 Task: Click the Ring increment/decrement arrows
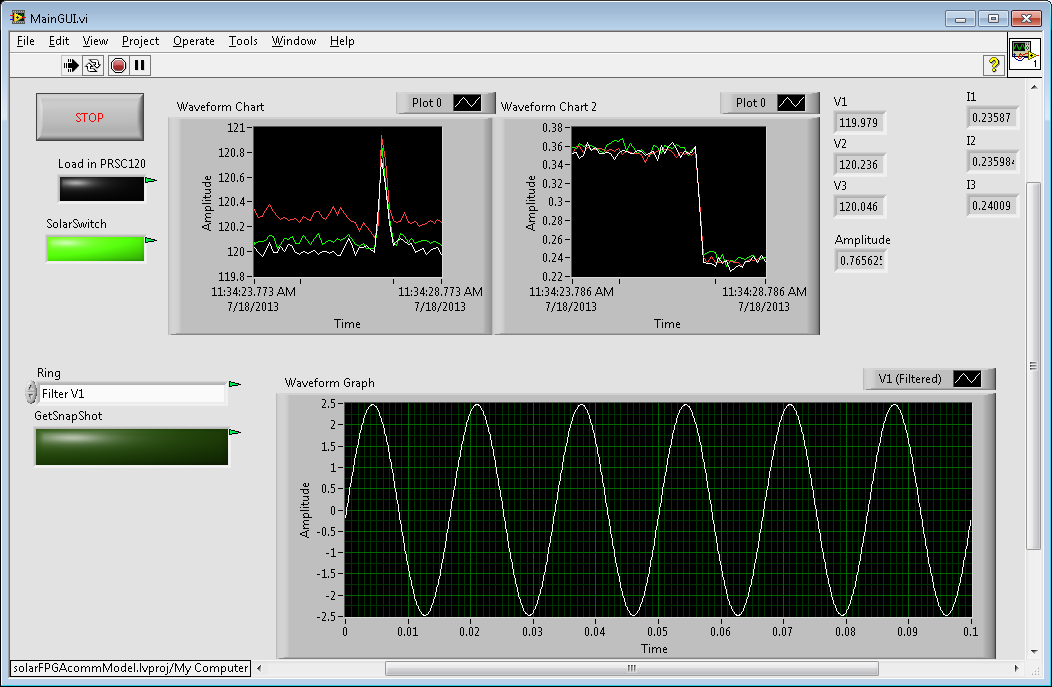[31, 393]
